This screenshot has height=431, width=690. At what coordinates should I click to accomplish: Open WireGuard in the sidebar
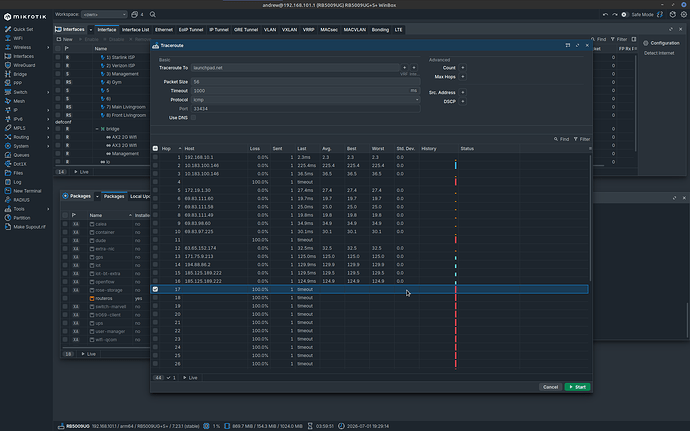[x=23, y=65]
